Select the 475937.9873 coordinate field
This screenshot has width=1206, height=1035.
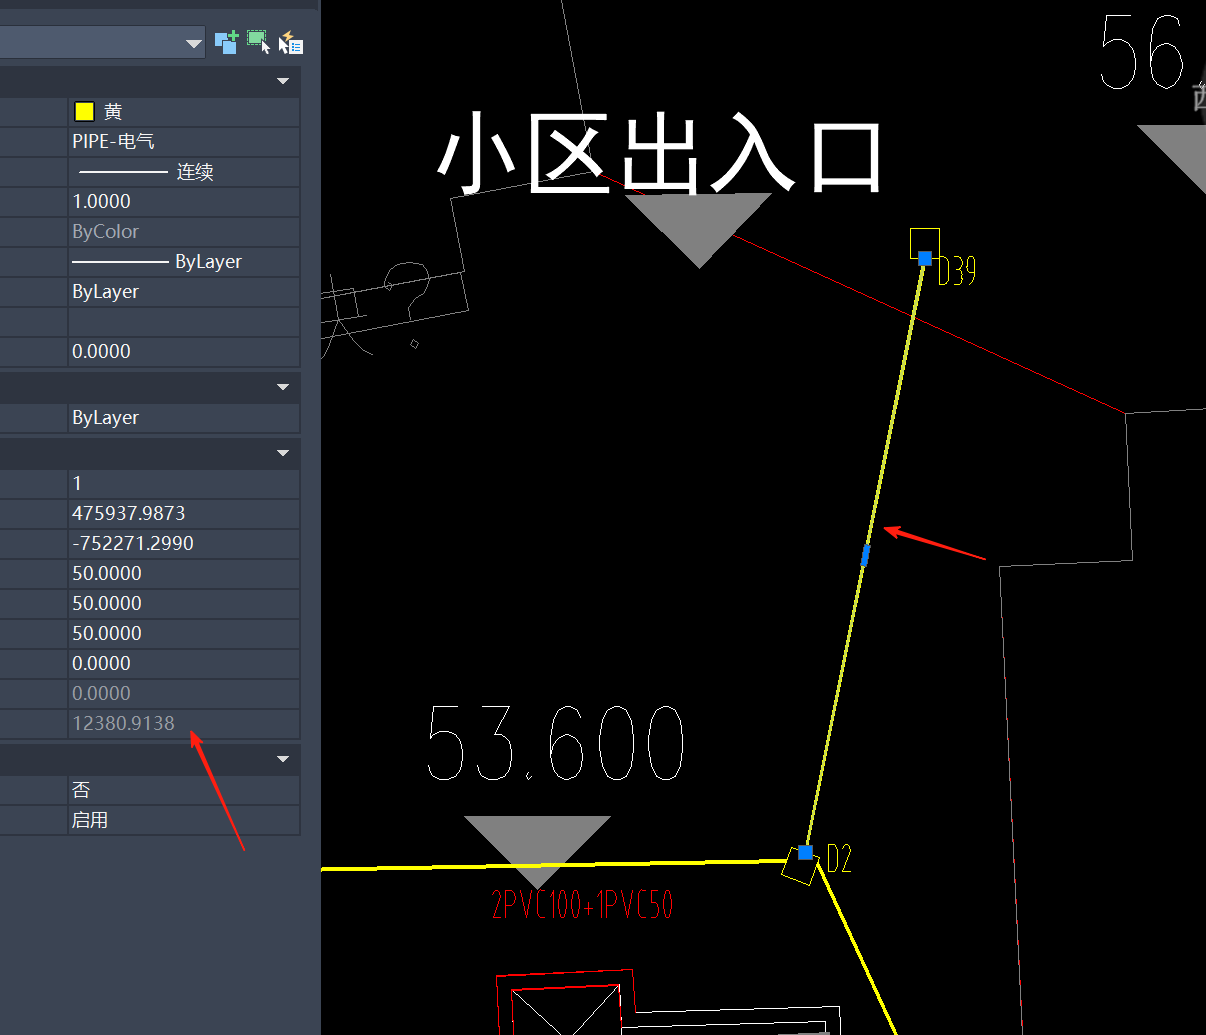click(184, 513)
